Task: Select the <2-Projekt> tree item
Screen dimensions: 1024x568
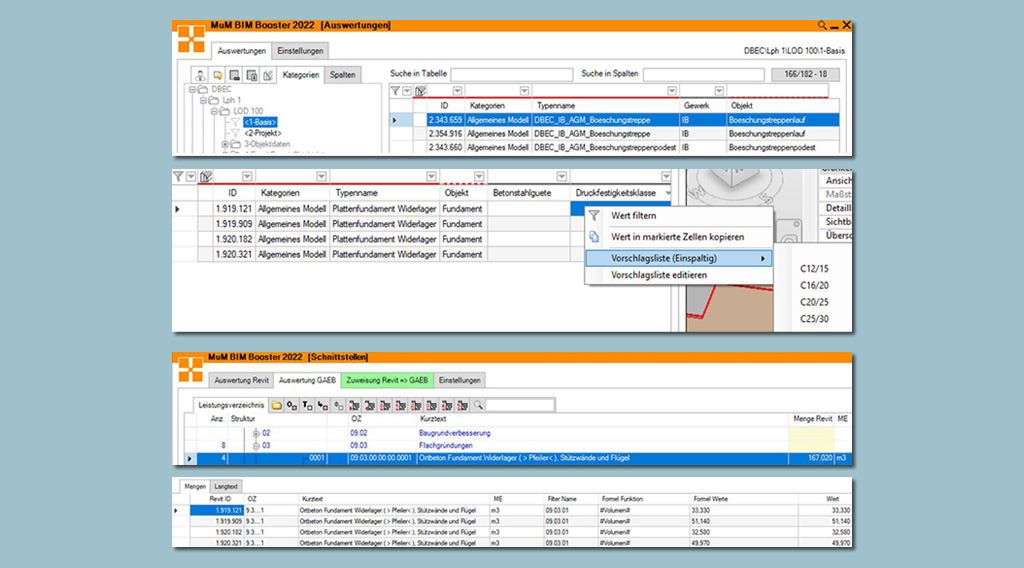Action: (263, 133)
